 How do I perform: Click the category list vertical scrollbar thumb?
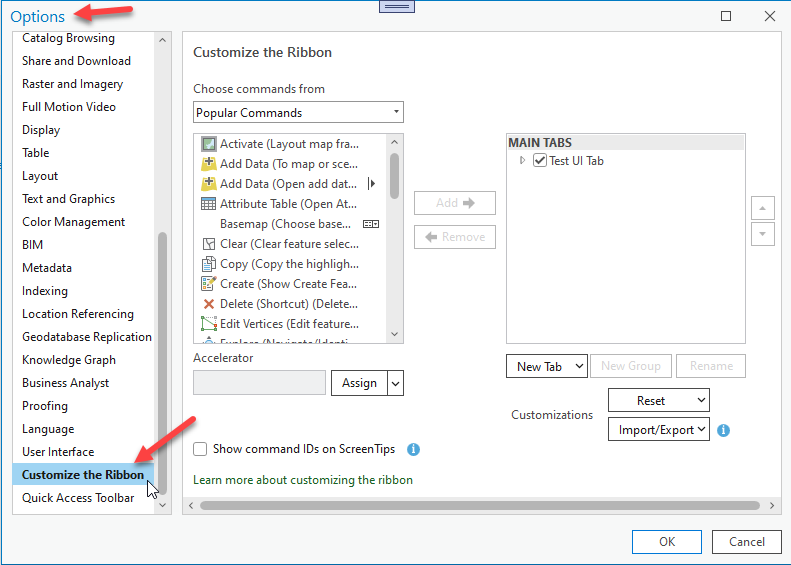pyautogui.click(x=162, y=363)
